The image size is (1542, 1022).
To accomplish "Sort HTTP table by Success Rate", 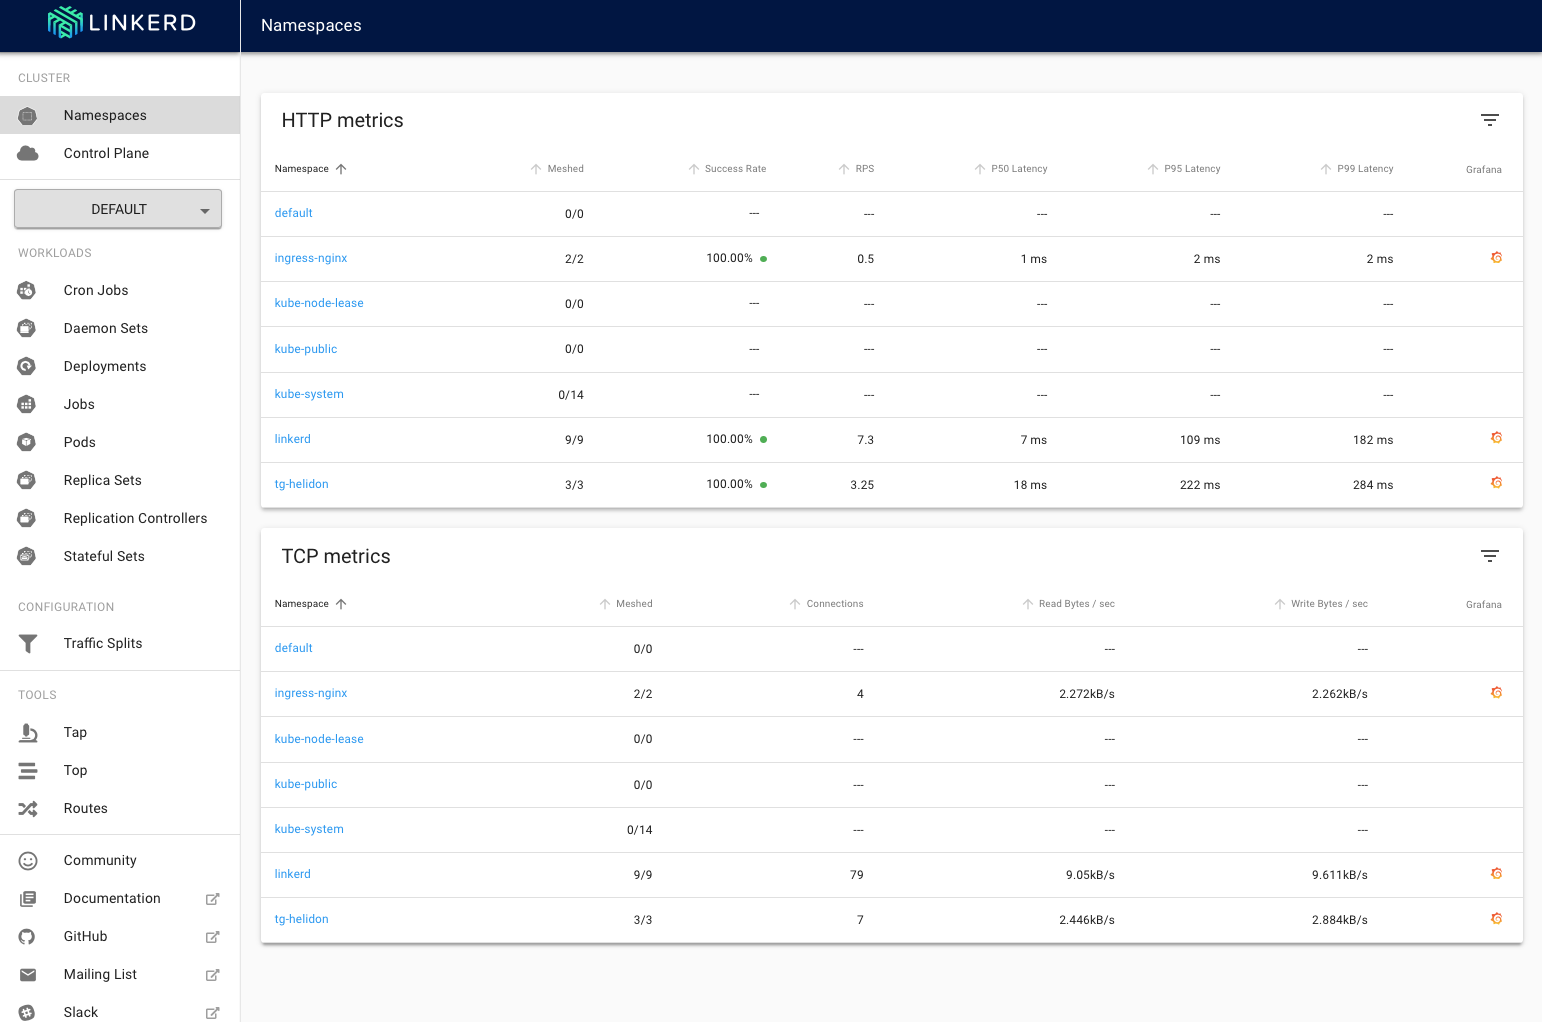I will (x=727, y=169).
